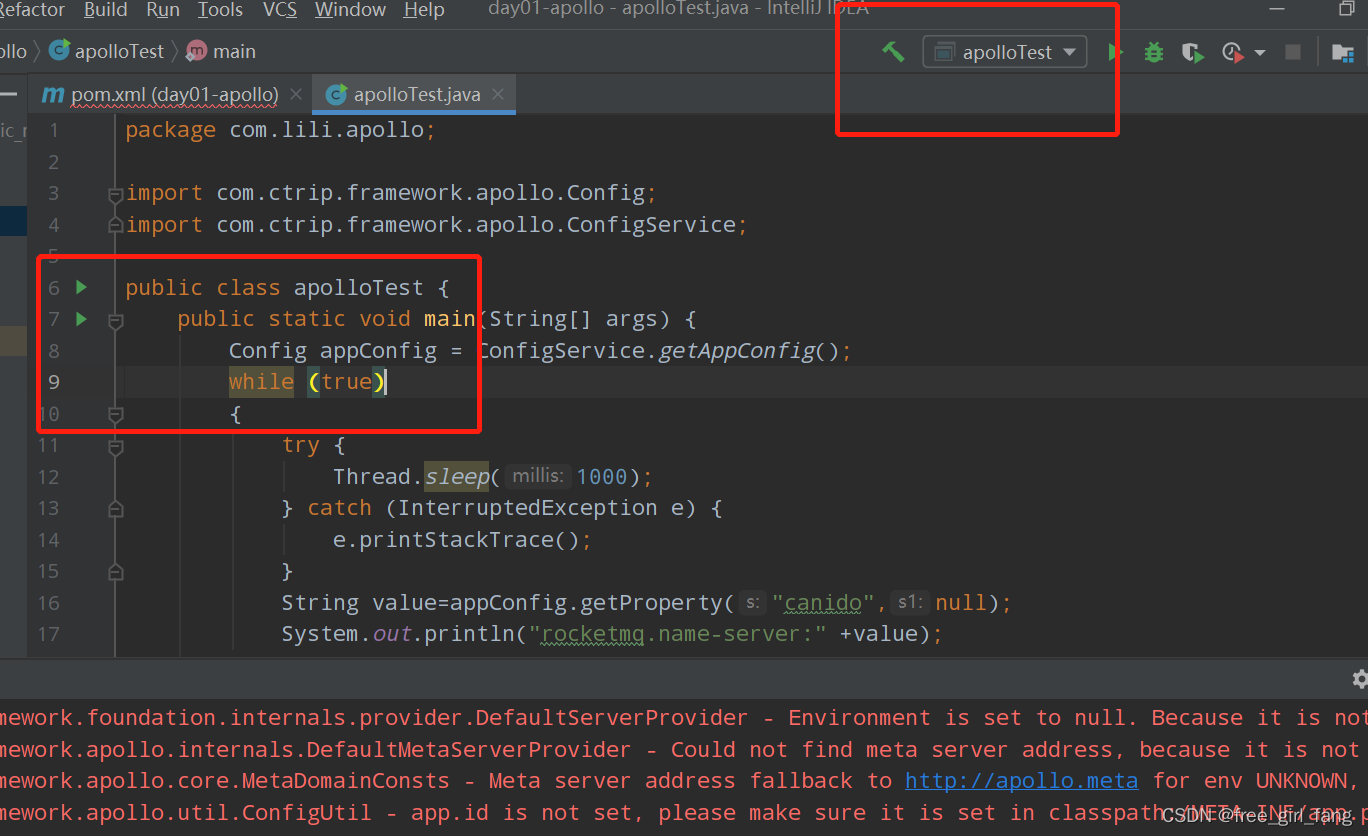Click the apolloTest class breadcrumb

tap(107, 51)
